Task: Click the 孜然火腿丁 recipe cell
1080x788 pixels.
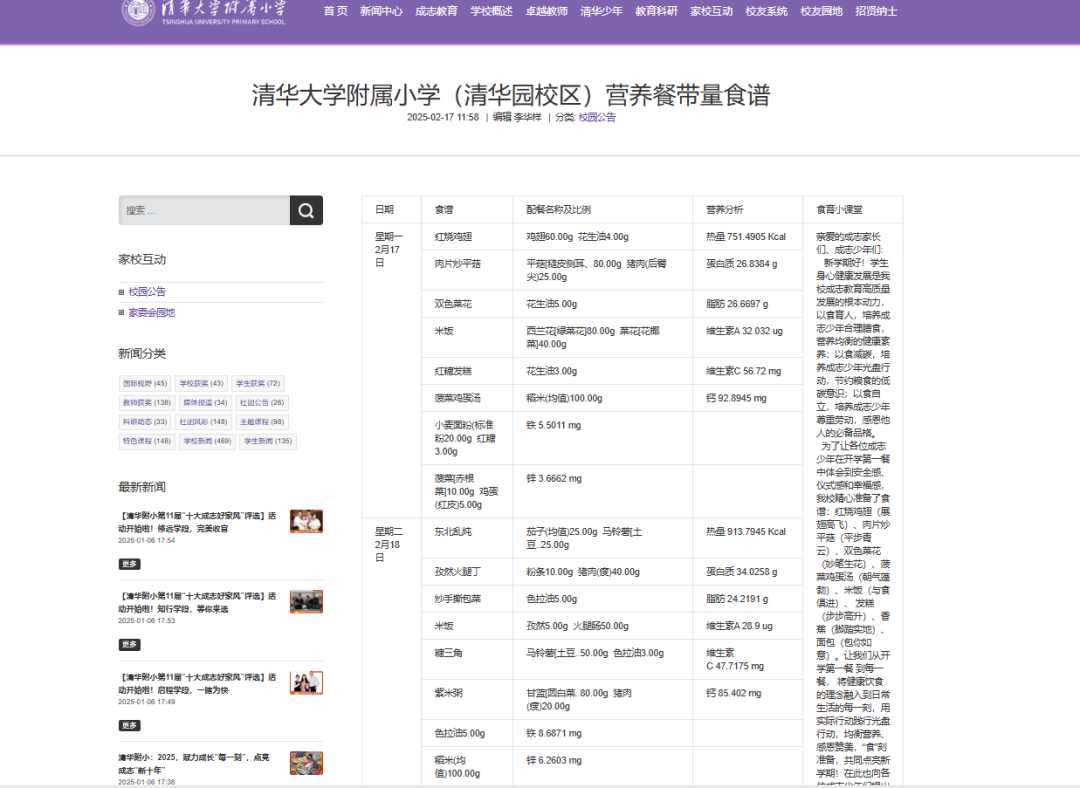Action: point(467,572)
